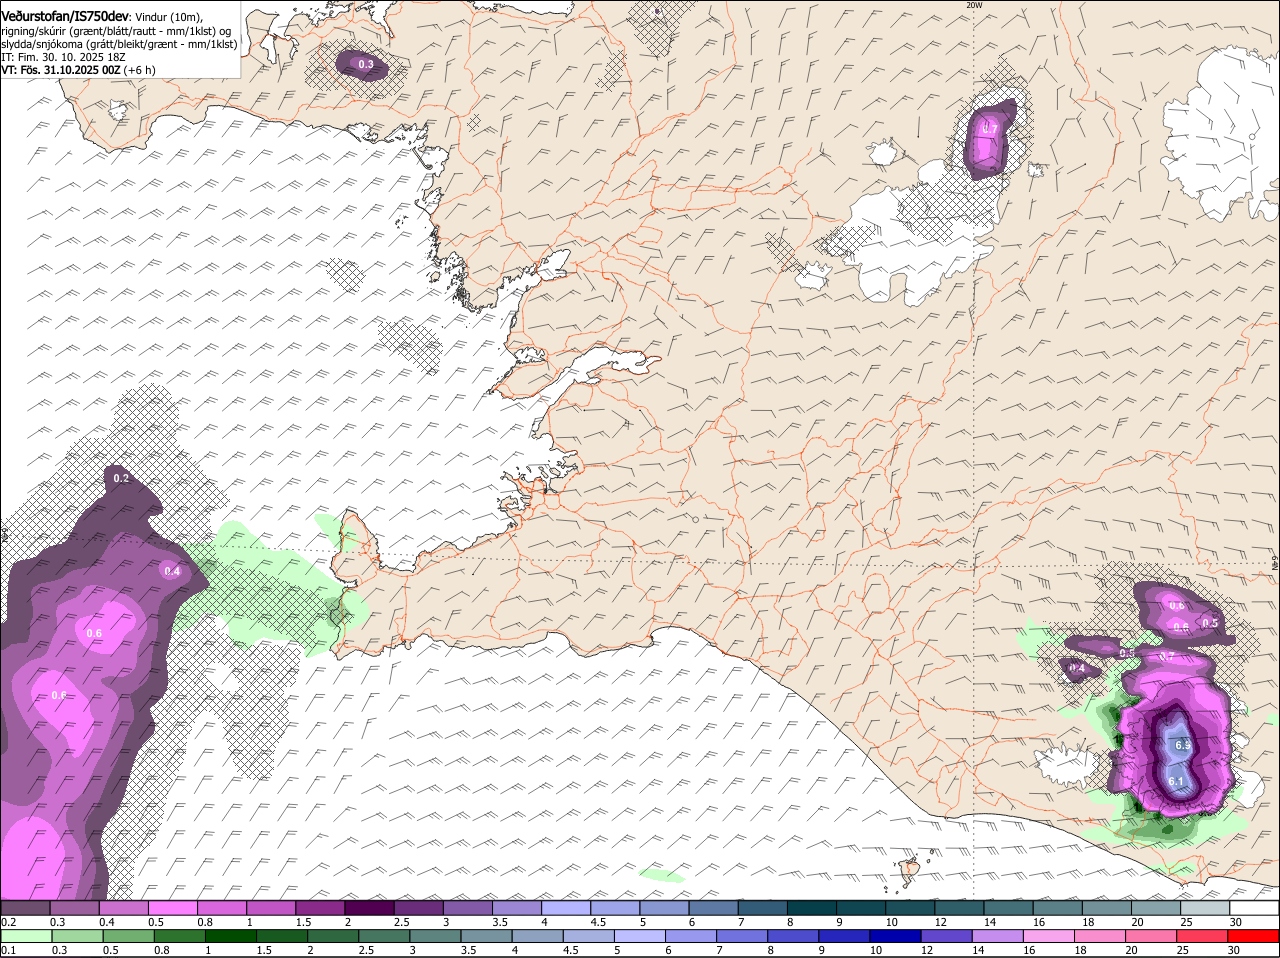Click the 0.2 tick label in upper legend
Viewport: 1280px width, 958px height.
click(x=8, y=922)
